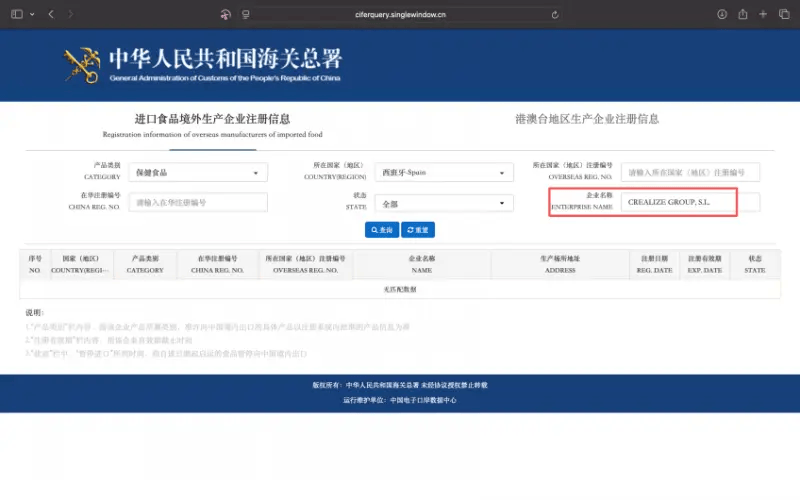Open a new tab with the plus icon
Screen dimensions: 800x500
tap(764, 15)
